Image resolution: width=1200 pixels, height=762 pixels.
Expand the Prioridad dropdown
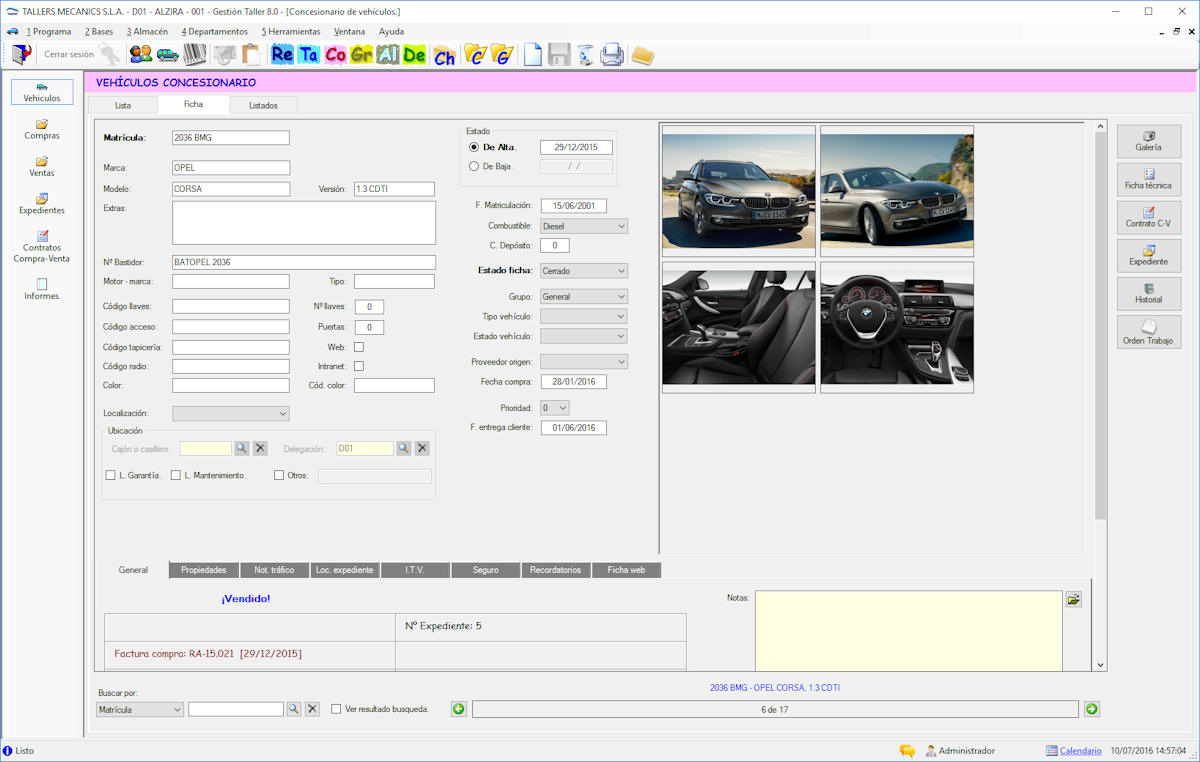point(563,408)
